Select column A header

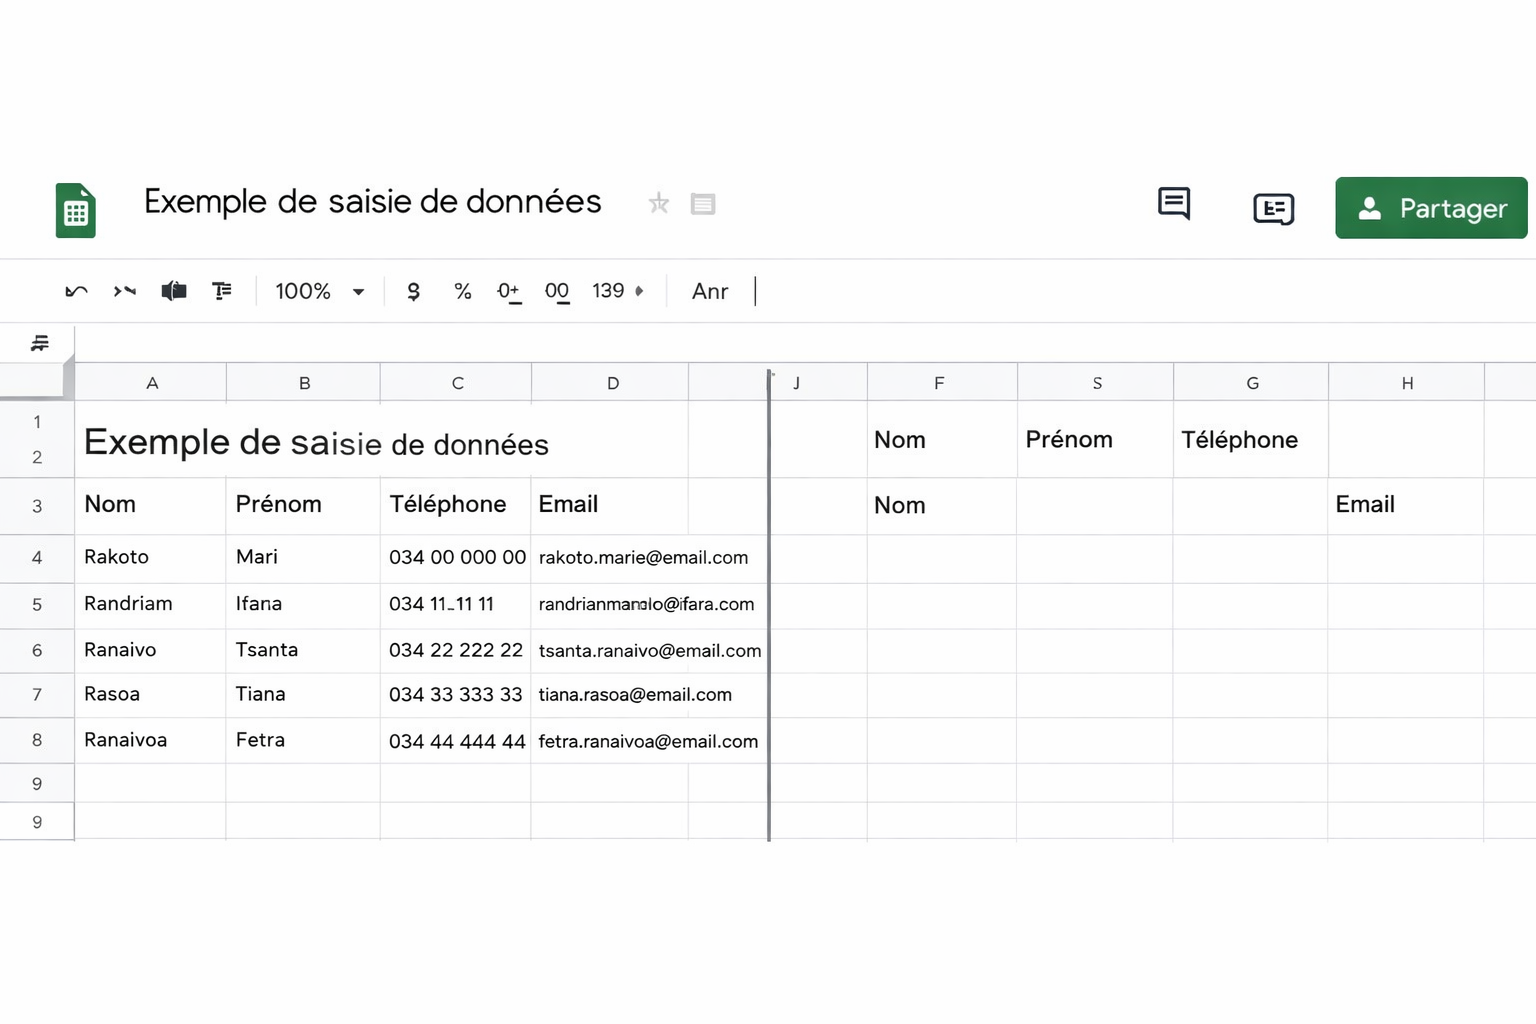(x=151, y=383)
